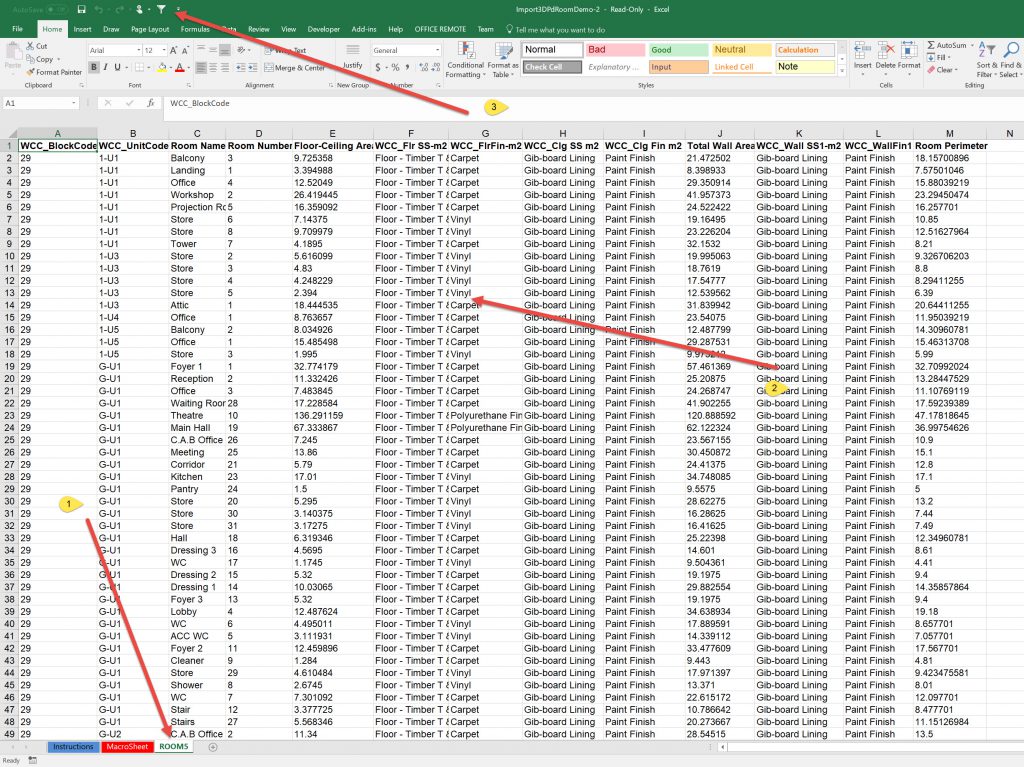The width and height of the screenshot is (1024, 767).
Task: Click the Format Painter brush icon
Action: [30, 72]
